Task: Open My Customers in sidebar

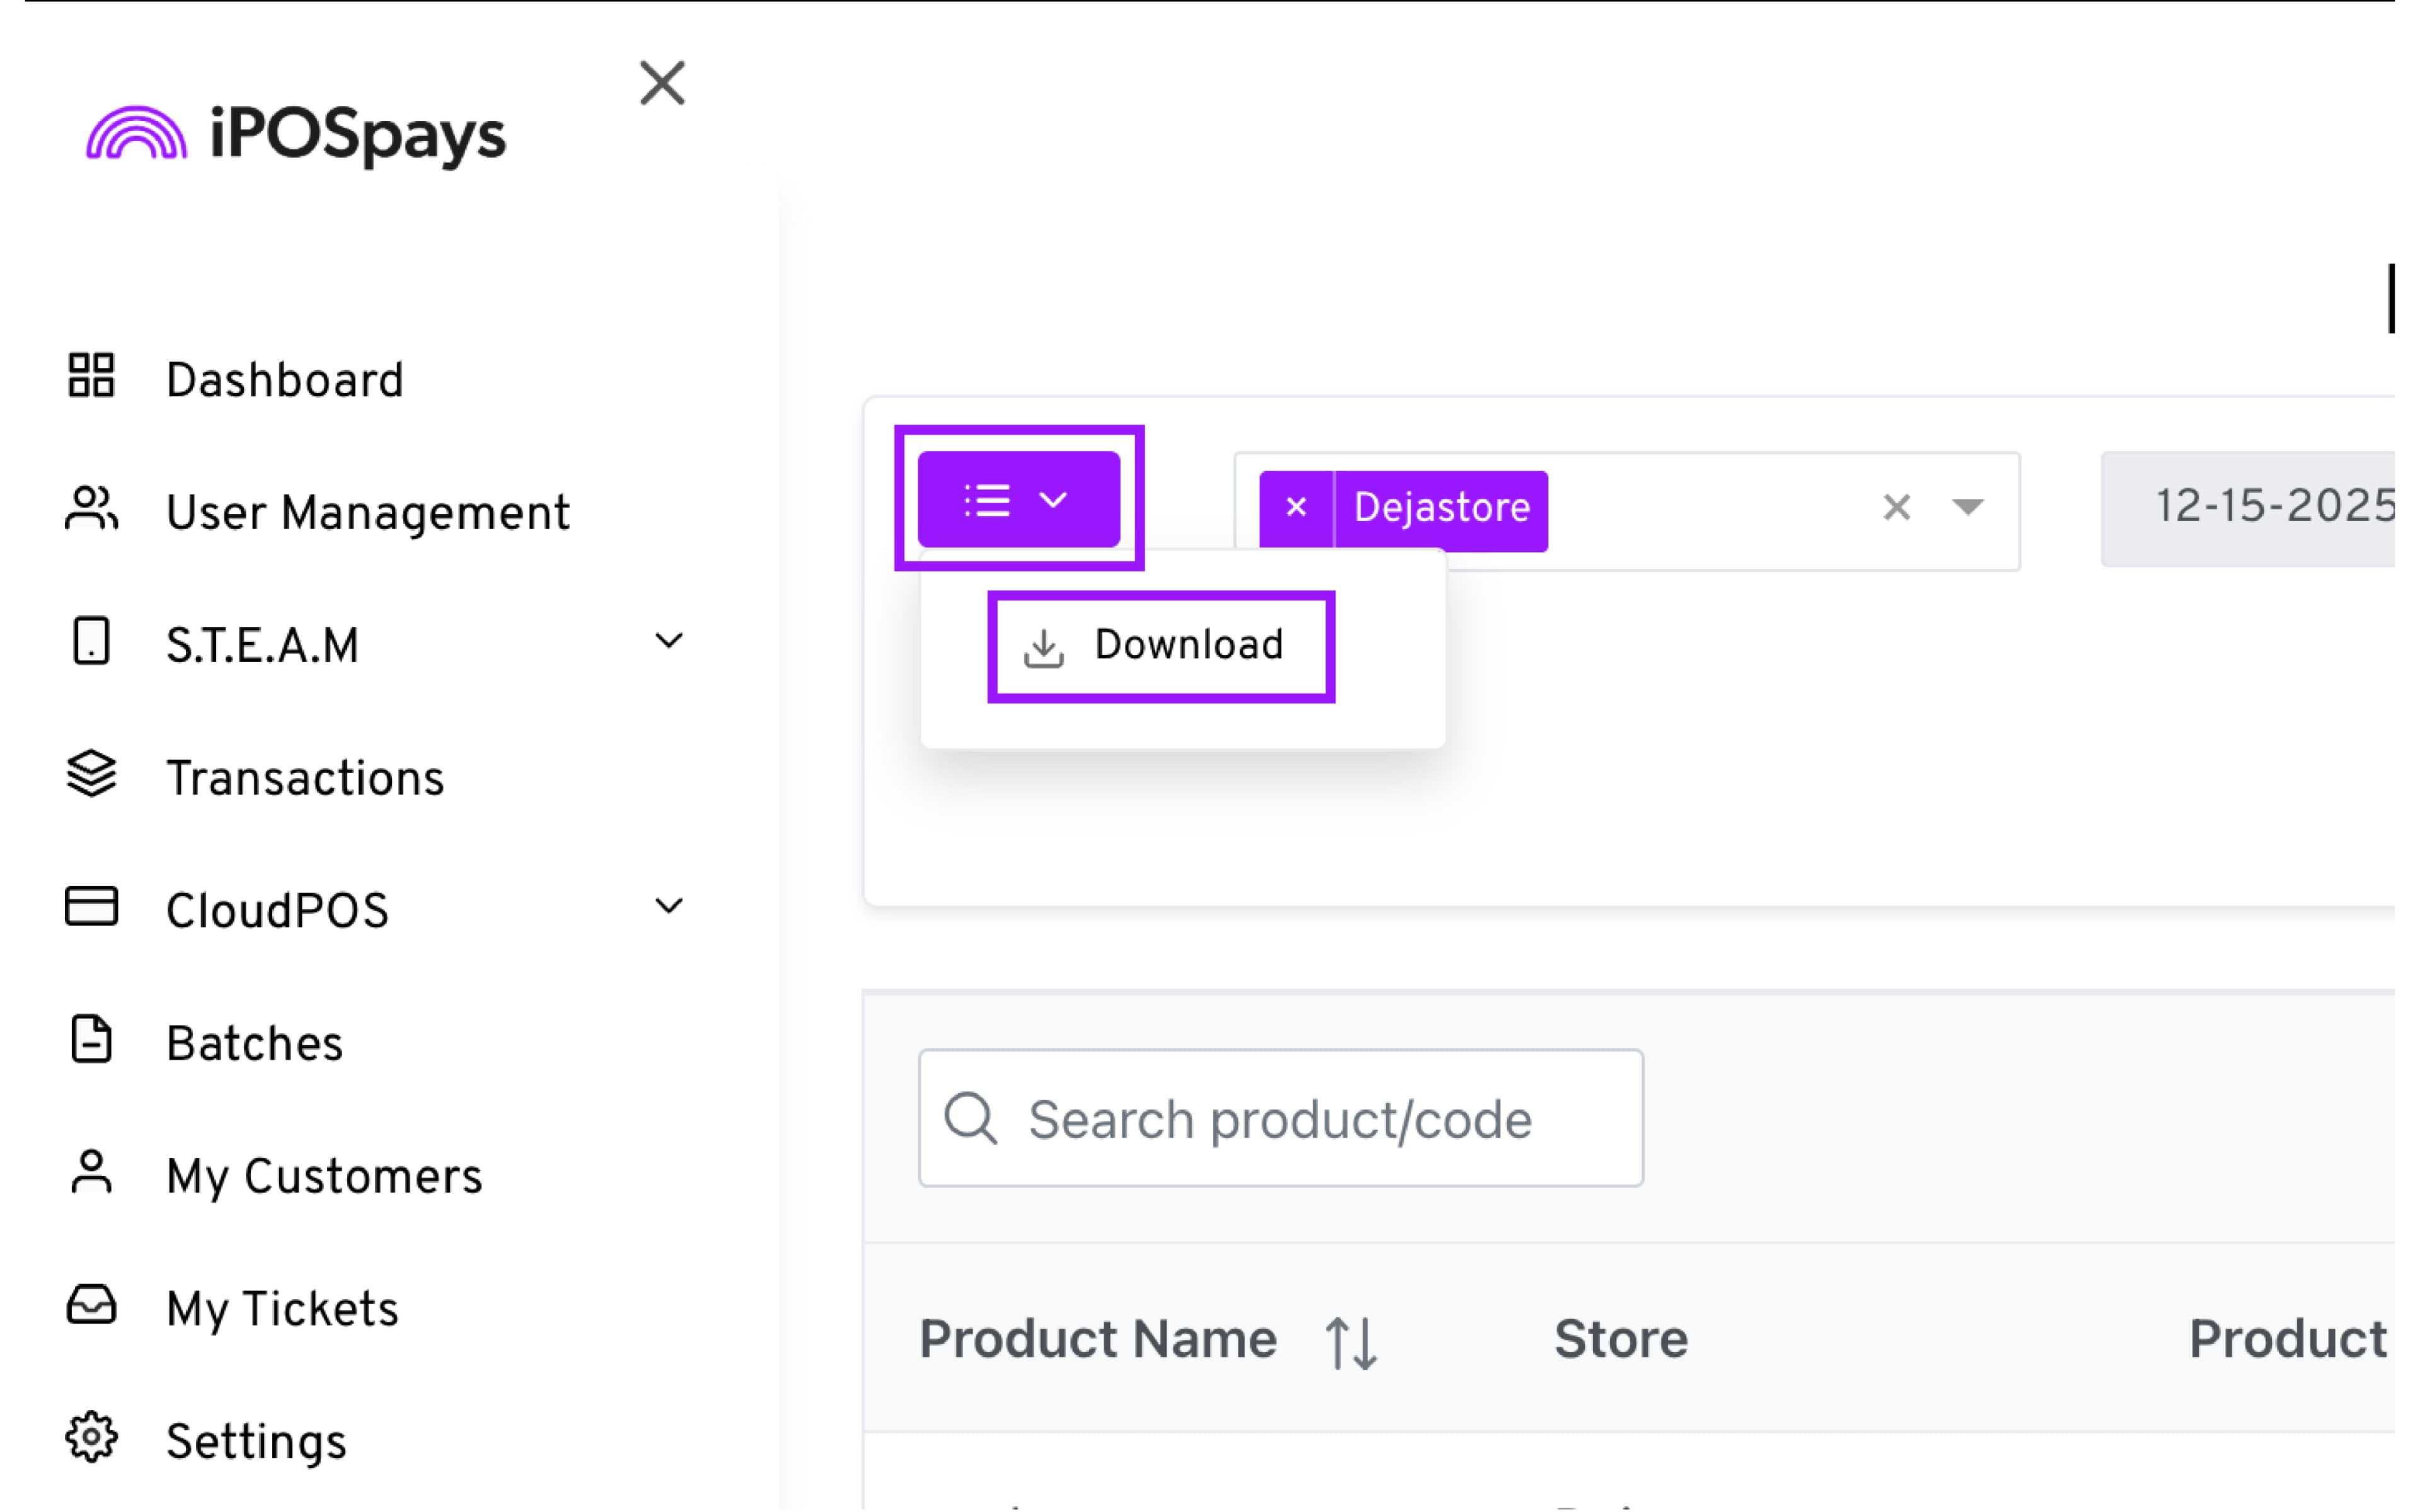Action: (x=323, y=1176)
